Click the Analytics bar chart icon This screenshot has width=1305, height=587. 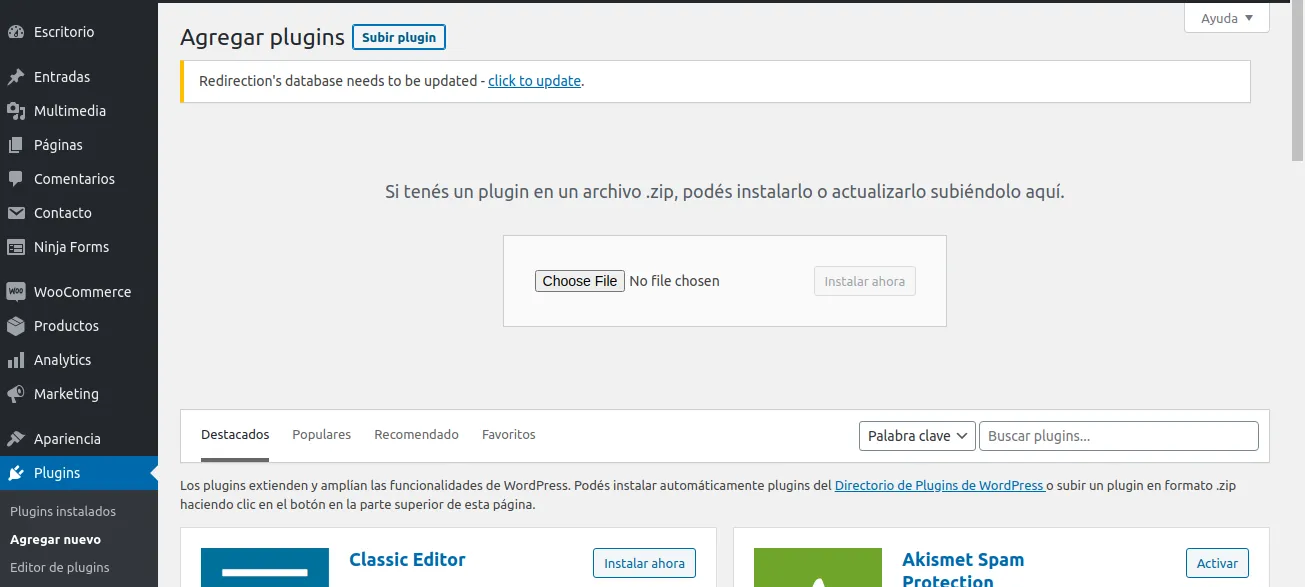coord(16,360)
